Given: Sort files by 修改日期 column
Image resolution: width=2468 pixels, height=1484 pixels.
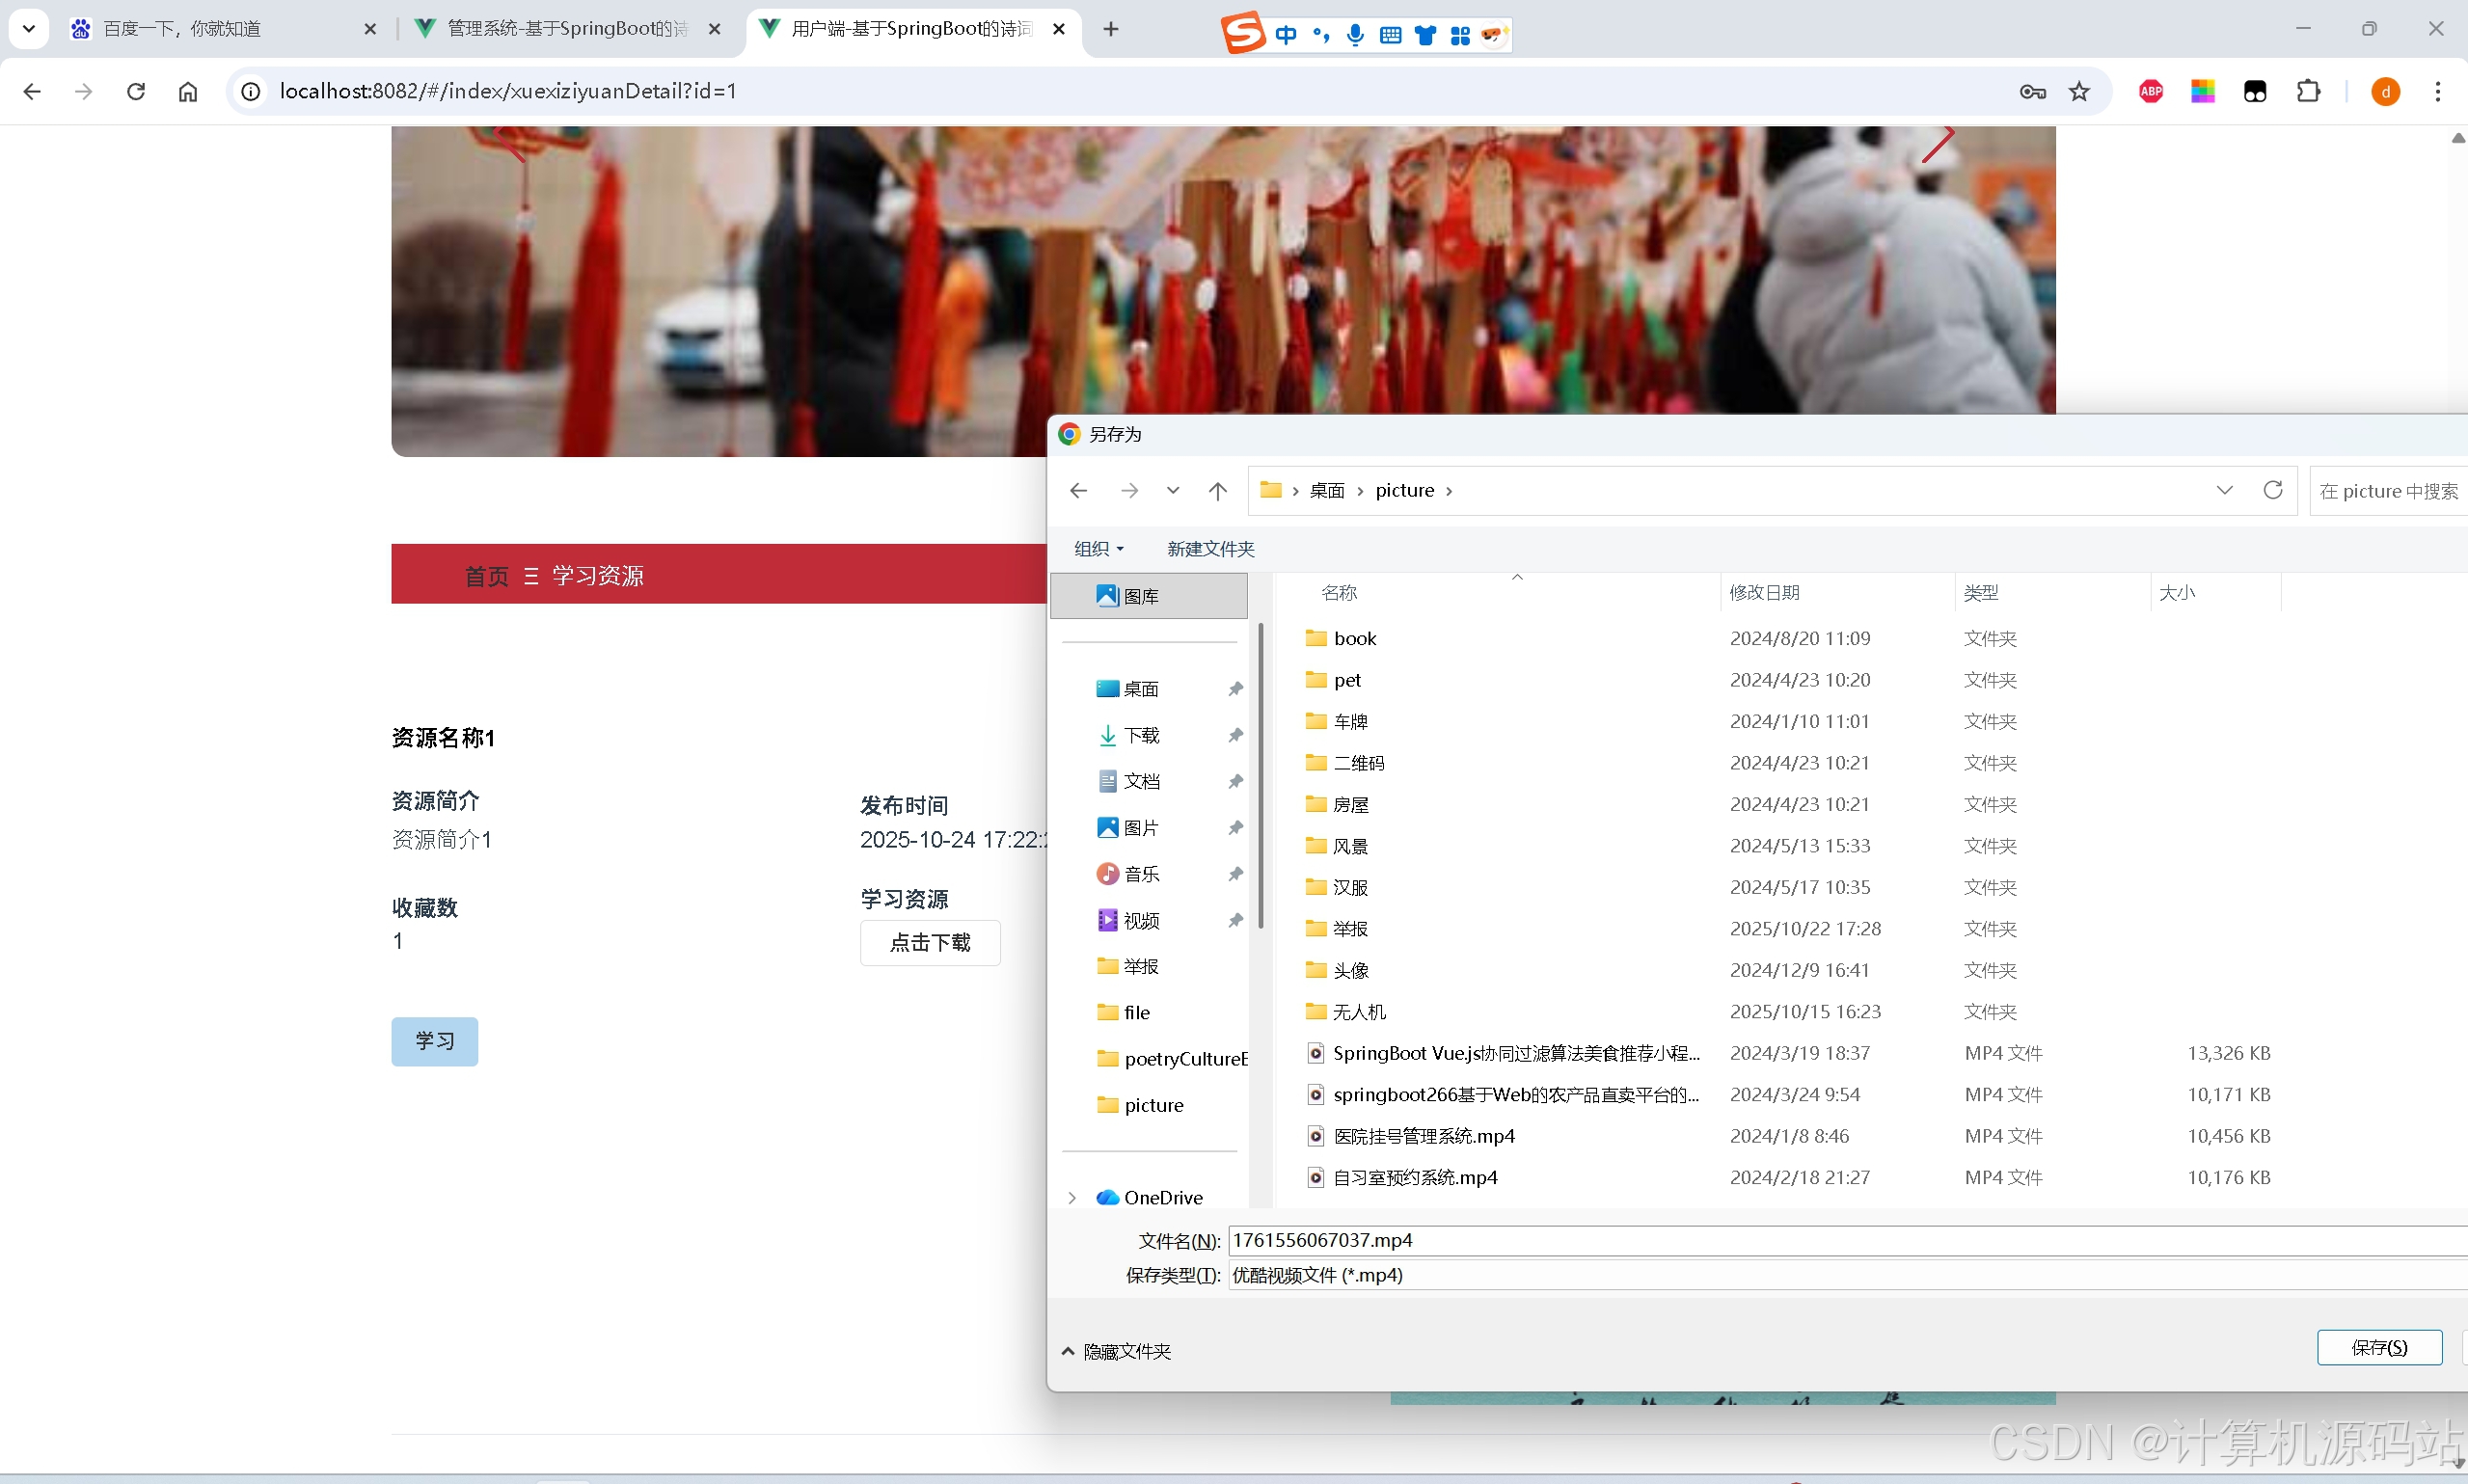Looking at the screenshot, I should point(1837,593).
